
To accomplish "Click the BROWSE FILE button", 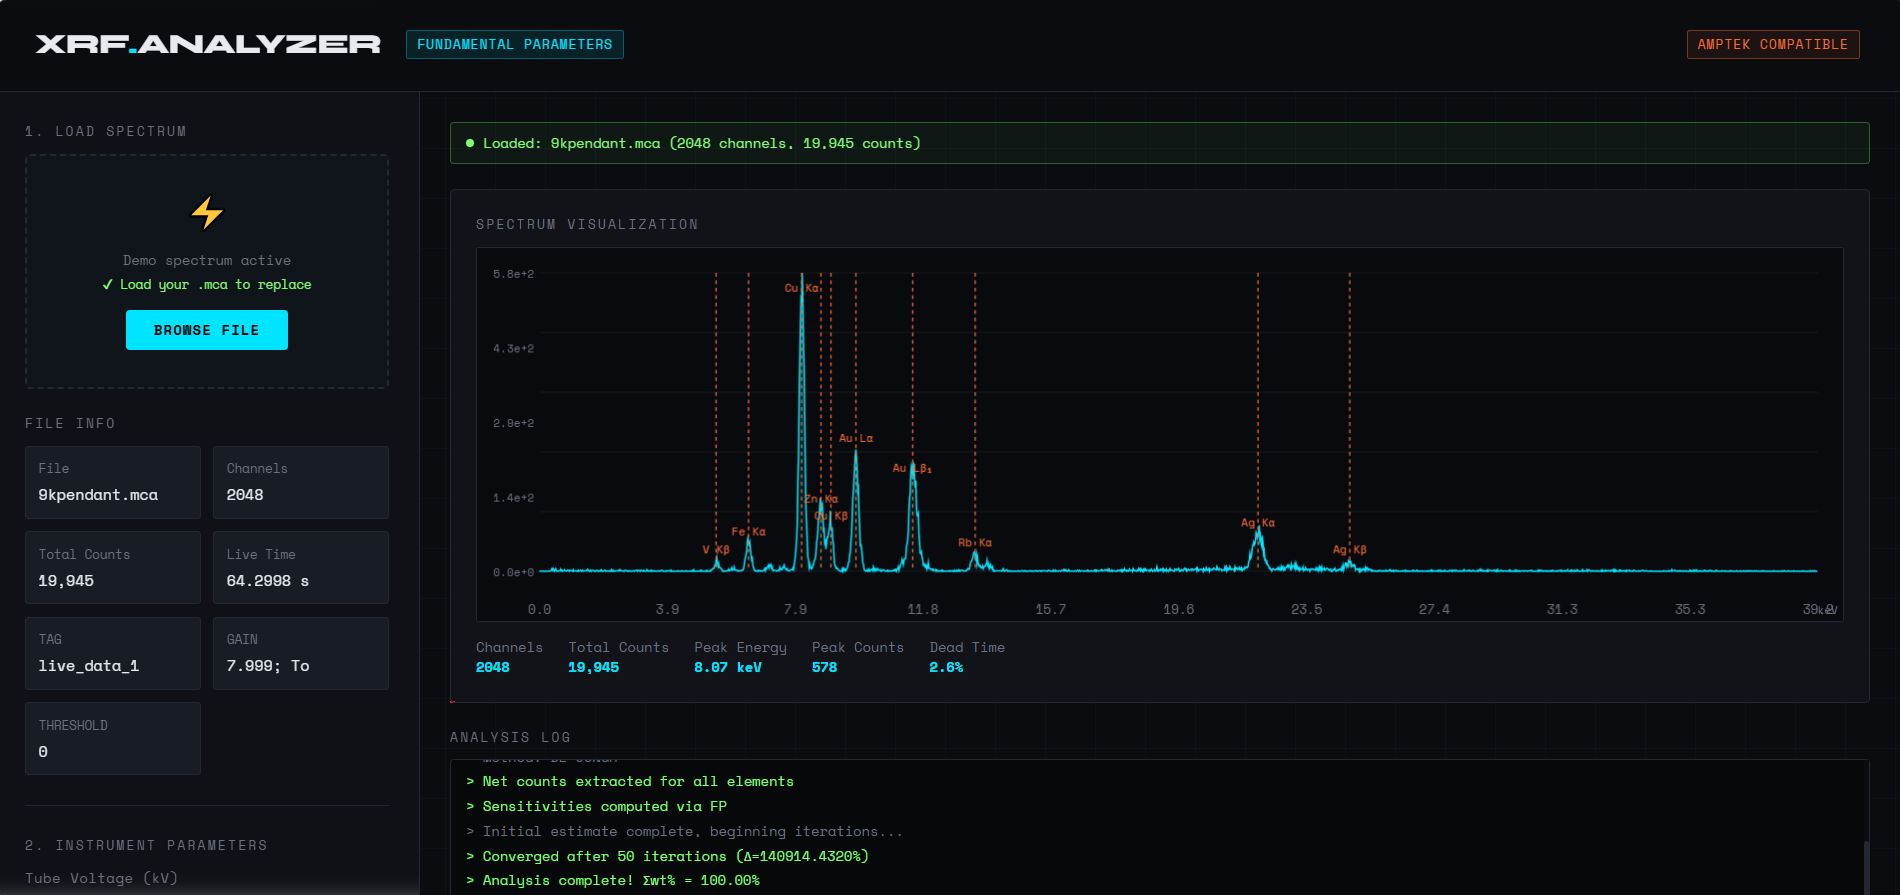I will (207, 330).
